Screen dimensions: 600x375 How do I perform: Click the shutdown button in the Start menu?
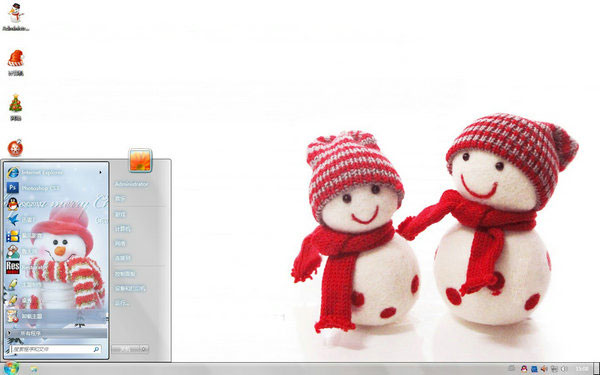(x=126, y=349)
